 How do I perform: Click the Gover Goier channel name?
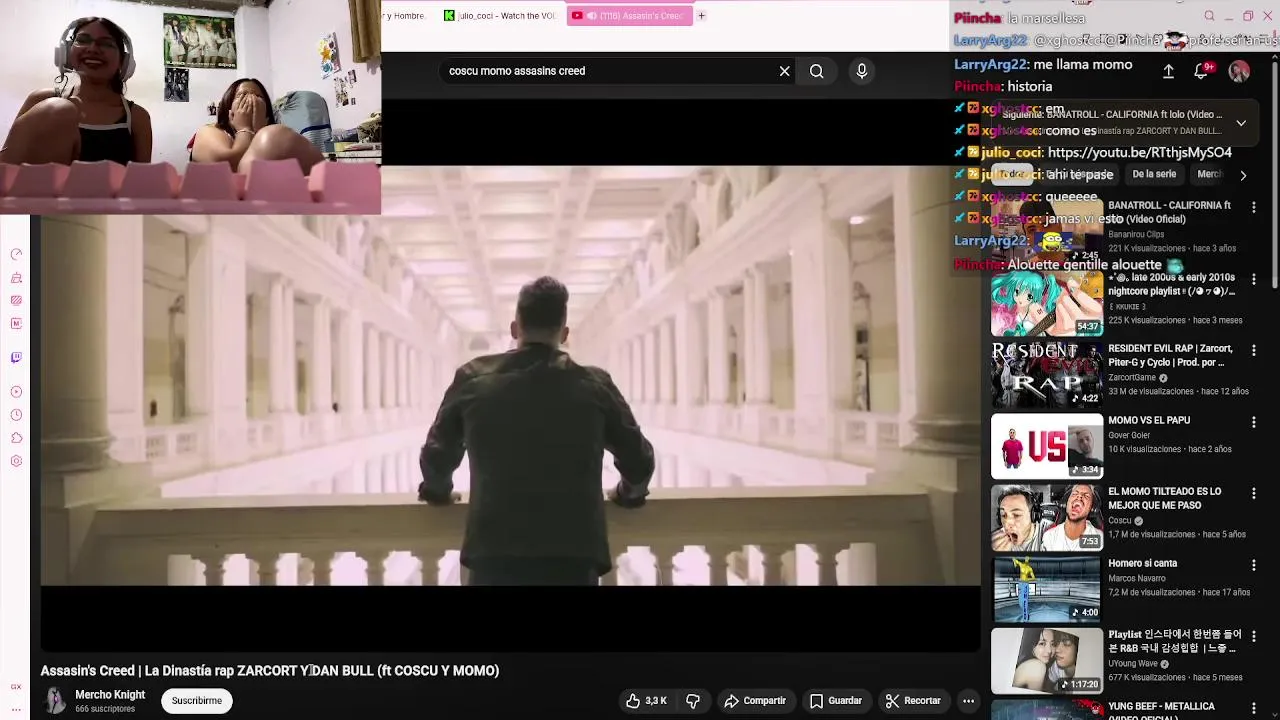tap(1129, 435)
